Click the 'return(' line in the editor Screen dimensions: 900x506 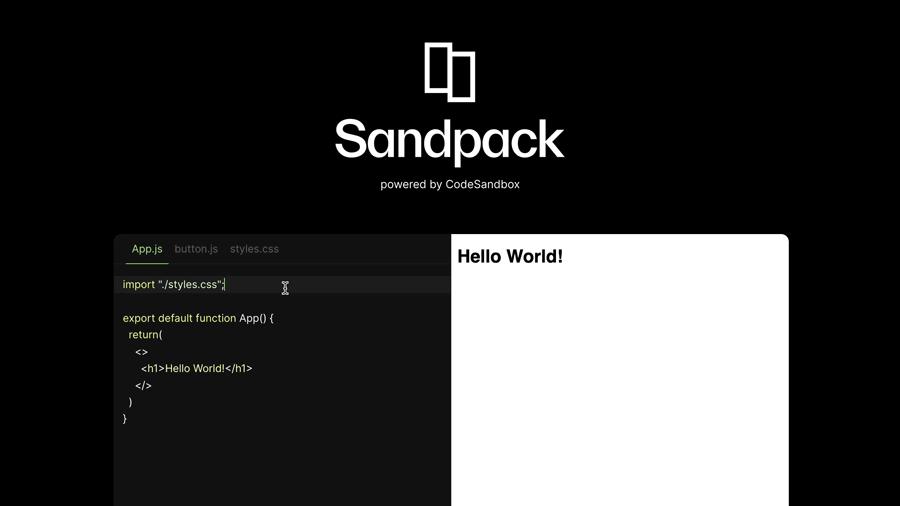coord(145,335)
